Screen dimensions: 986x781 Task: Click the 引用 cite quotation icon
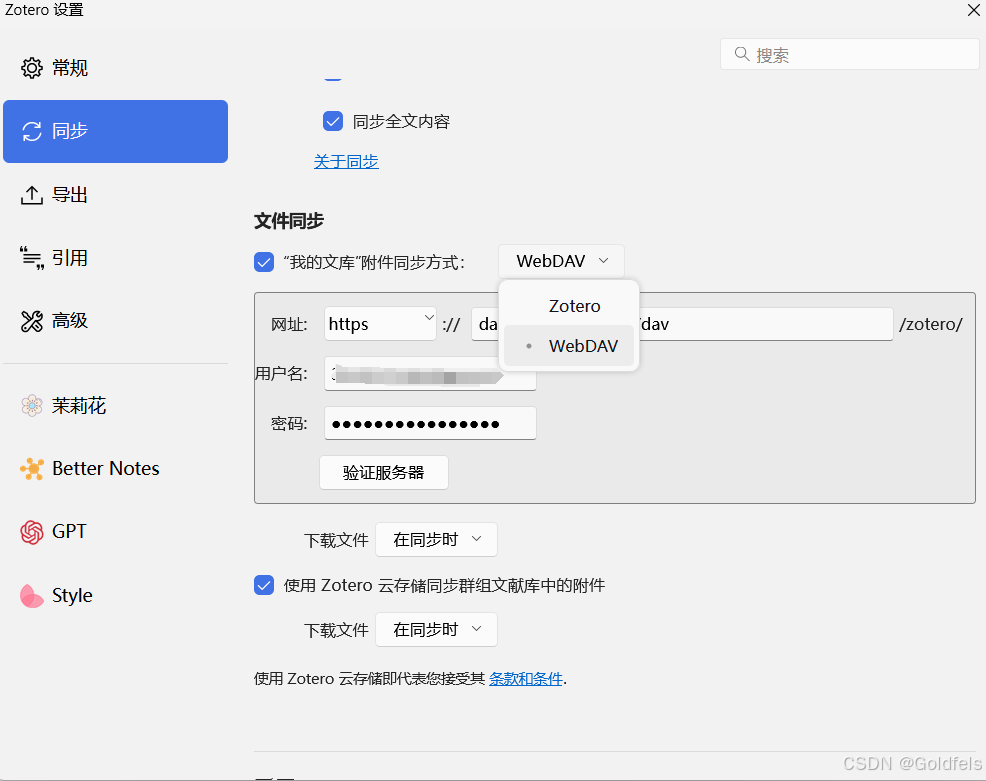tap(32, 258)
